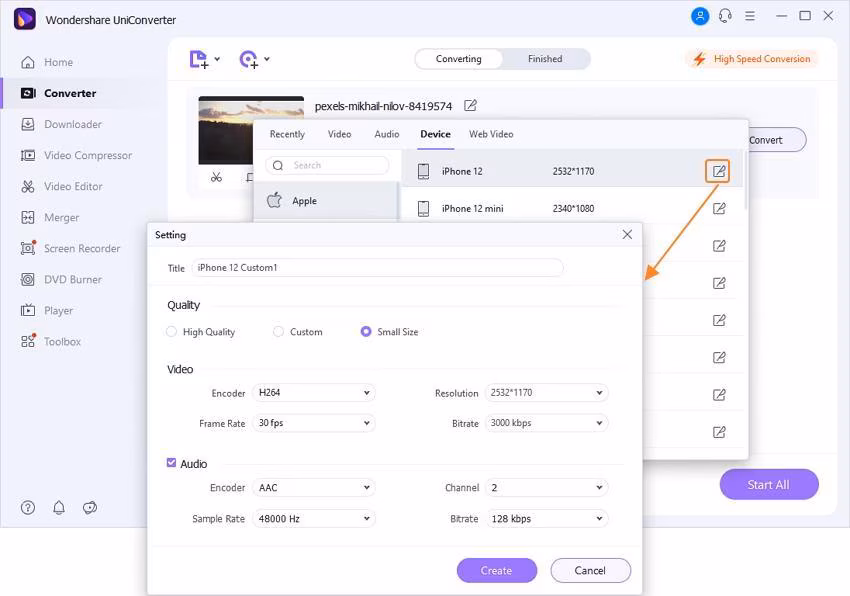Click the feedback icon next to the bell
Screen dimensions: 850x596
[x=90, y=508]
